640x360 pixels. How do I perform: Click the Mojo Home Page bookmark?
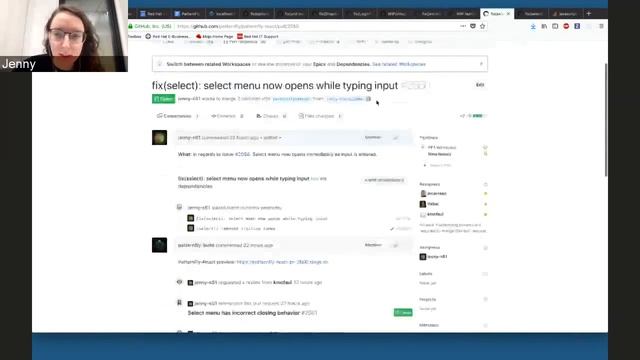click(x=215, y=36)
